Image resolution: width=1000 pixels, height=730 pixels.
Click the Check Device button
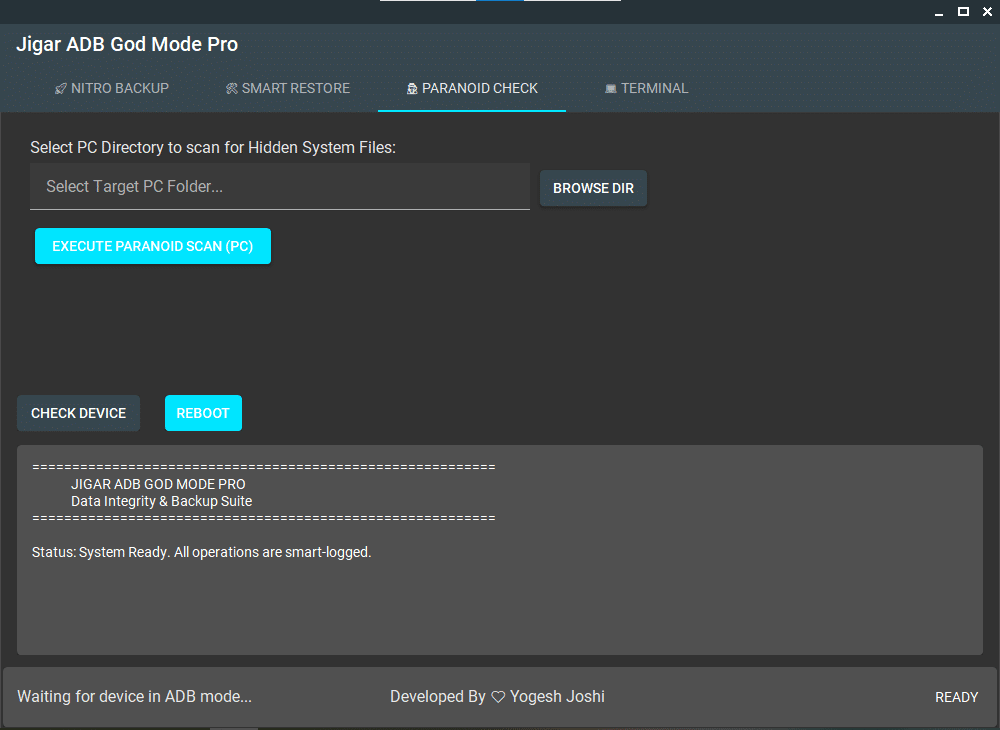78,413
